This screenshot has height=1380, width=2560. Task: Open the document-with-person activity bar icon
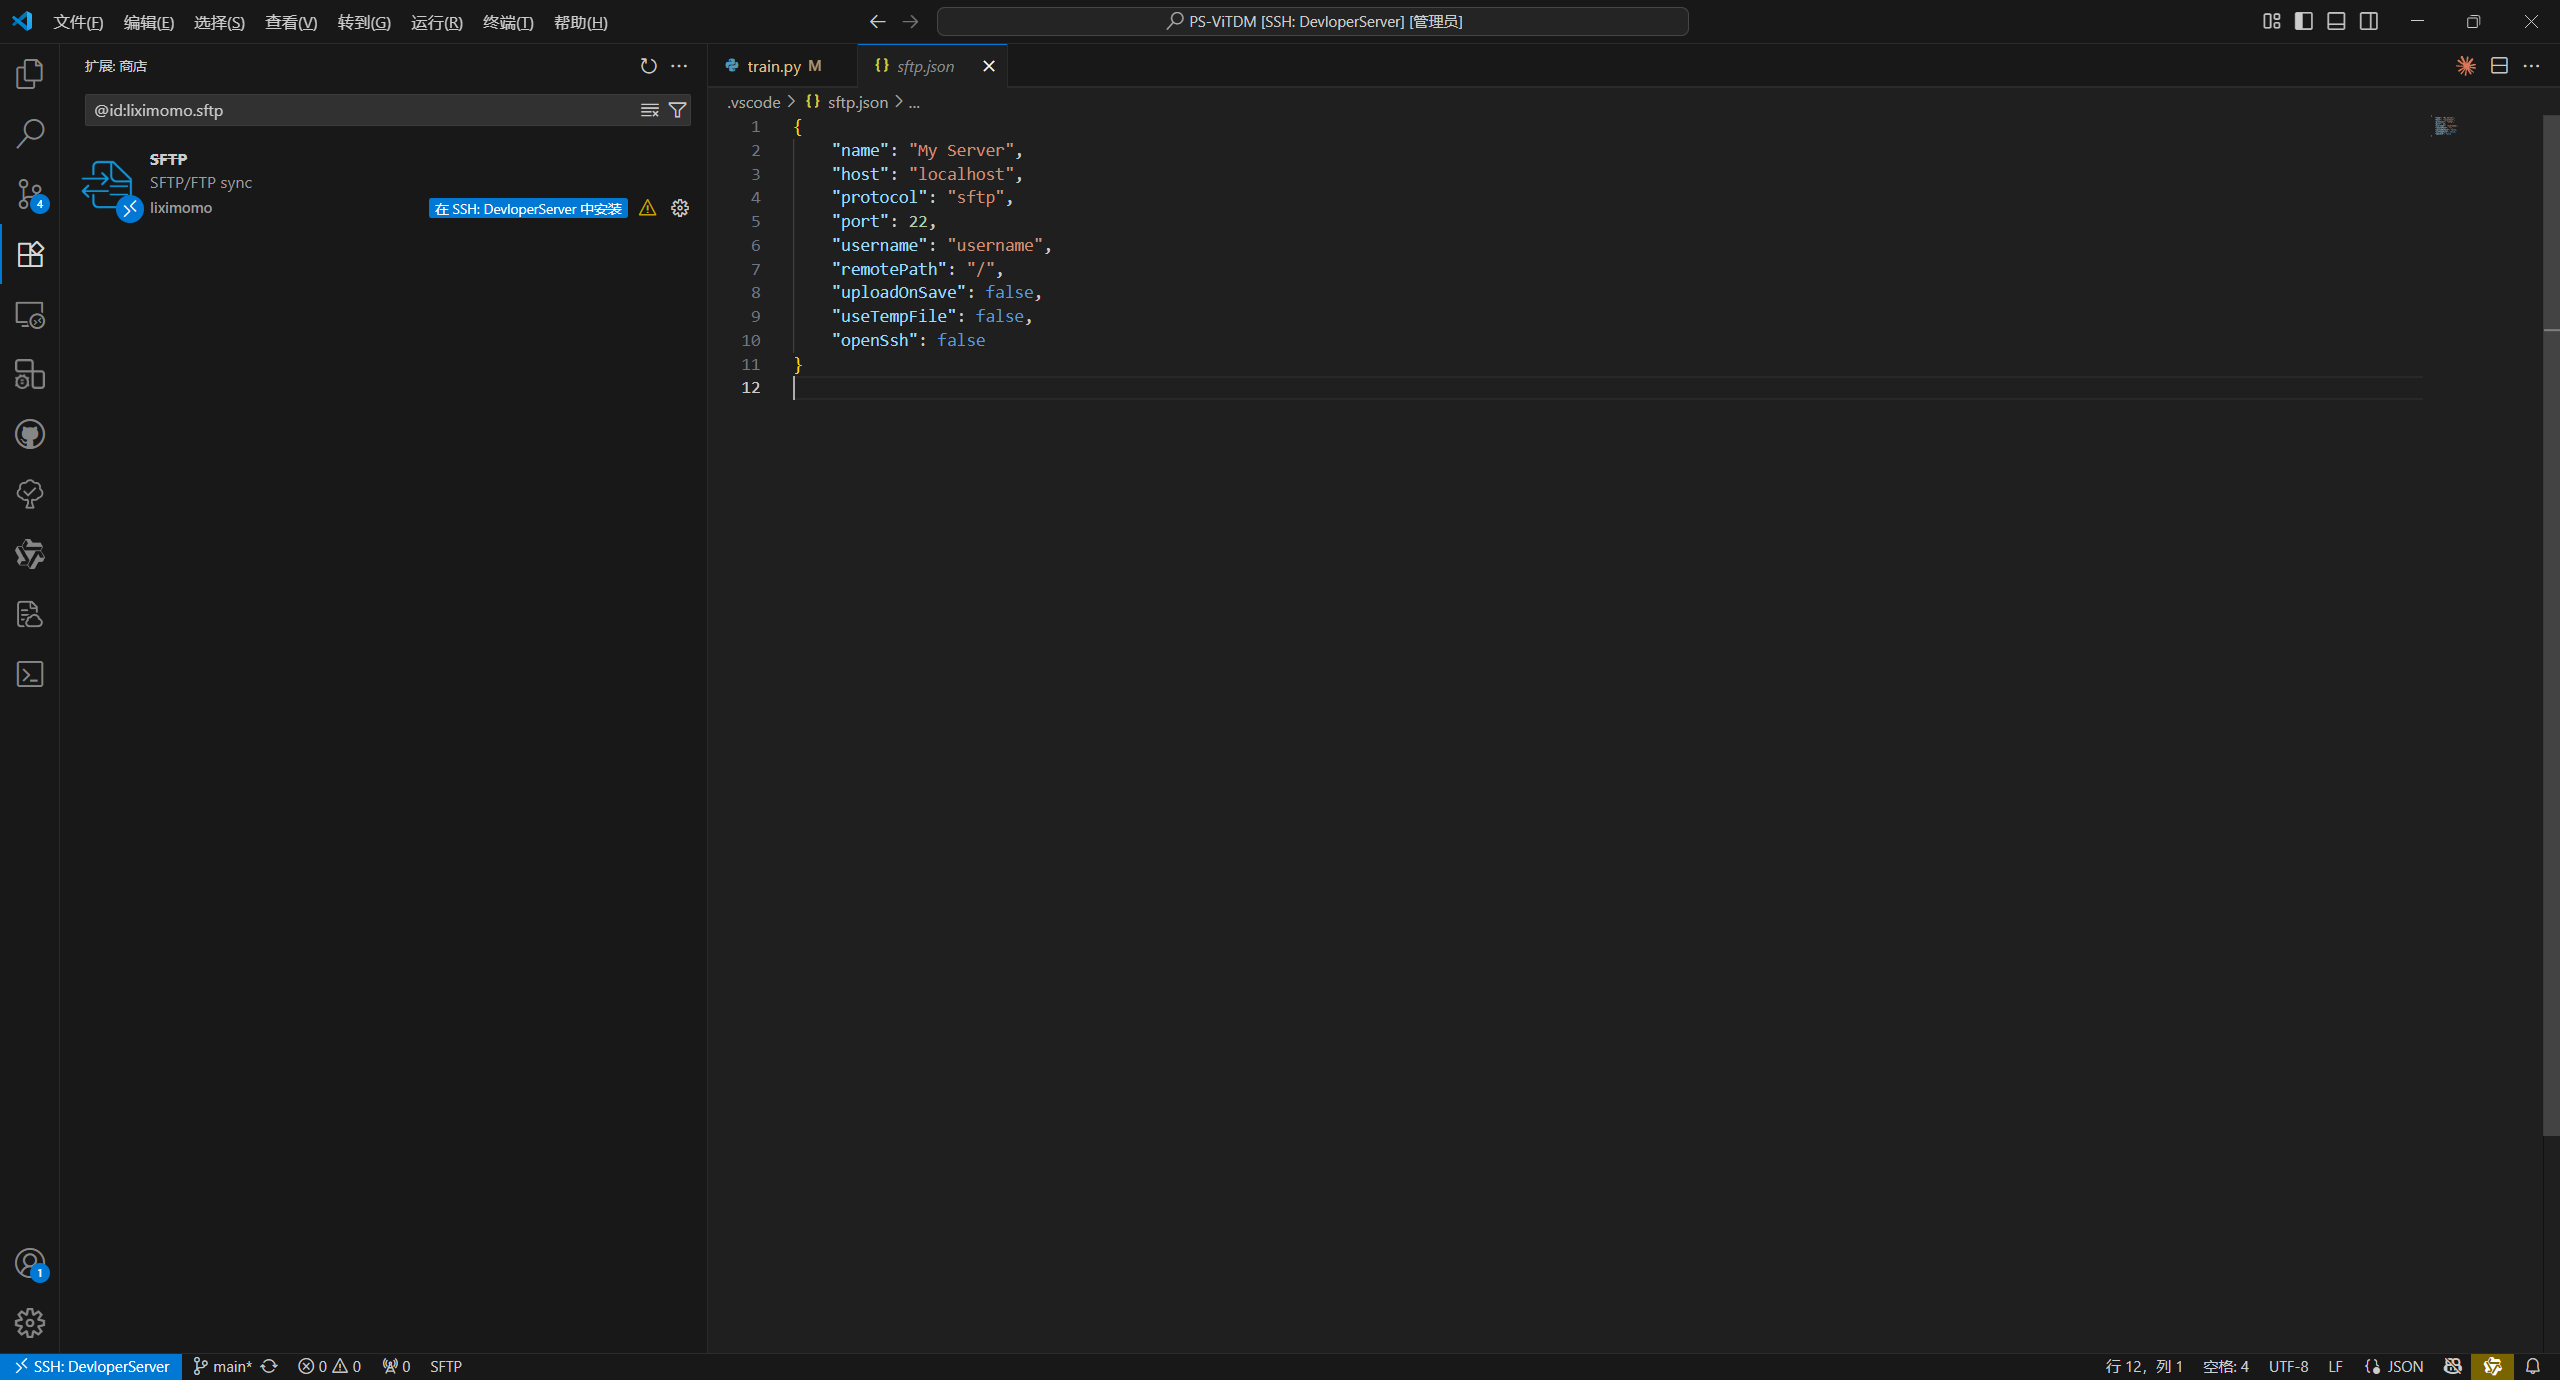click(x=30, y=614)
